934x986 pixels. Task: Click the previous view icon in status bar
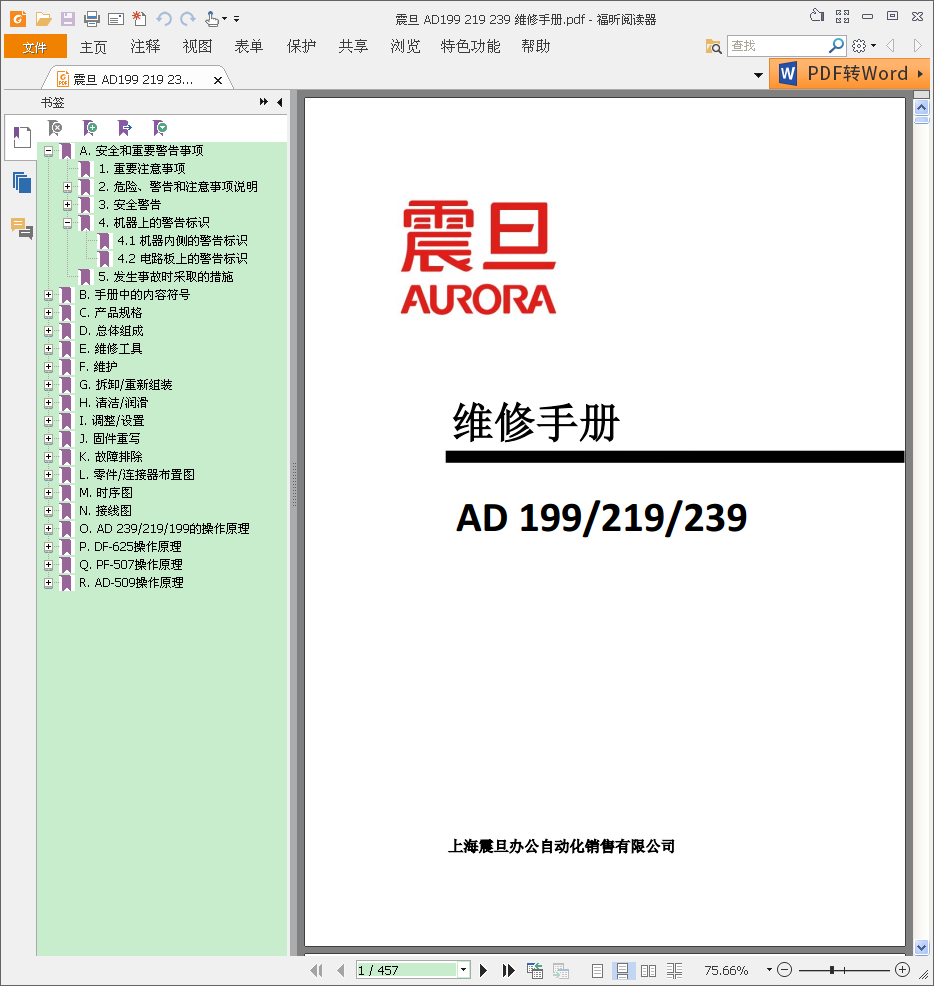(x=535, y=970)
